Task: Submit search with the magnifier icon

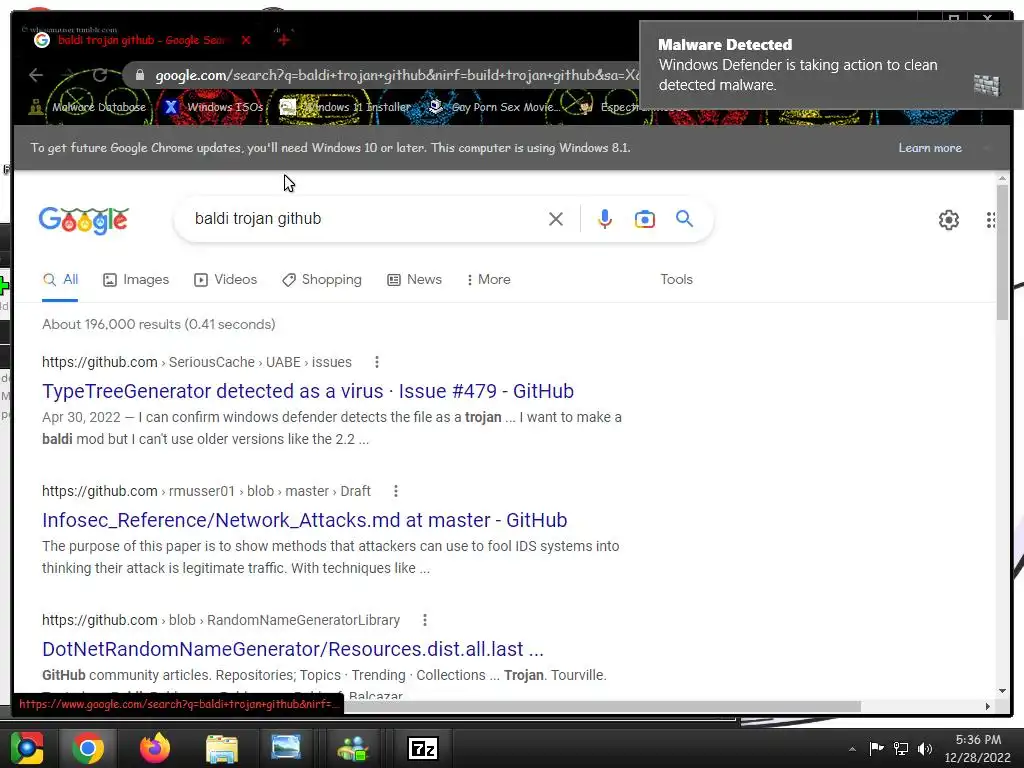Action: pos(684,218)
